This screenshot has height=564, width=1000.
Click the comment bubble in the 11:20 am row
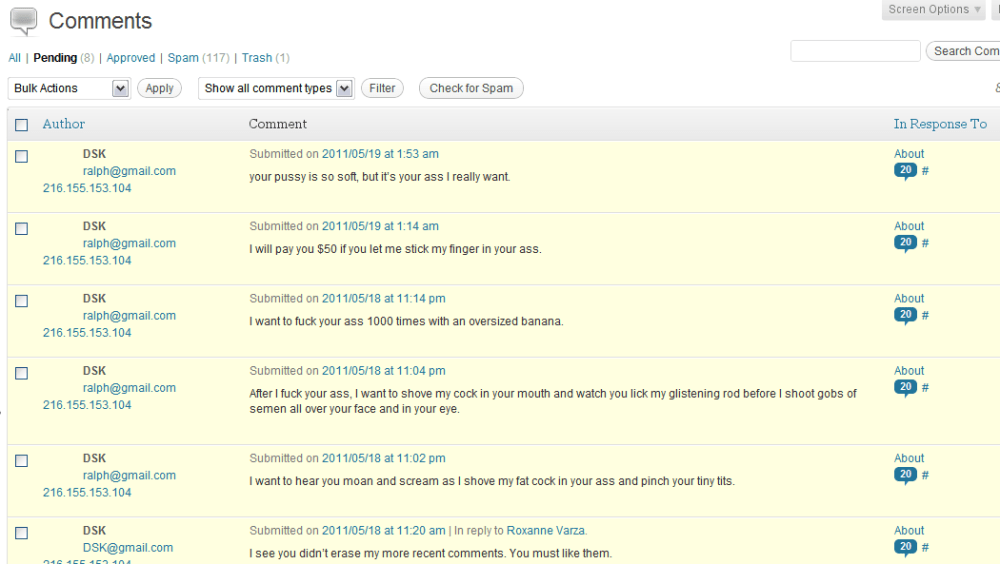coord(905,547)
